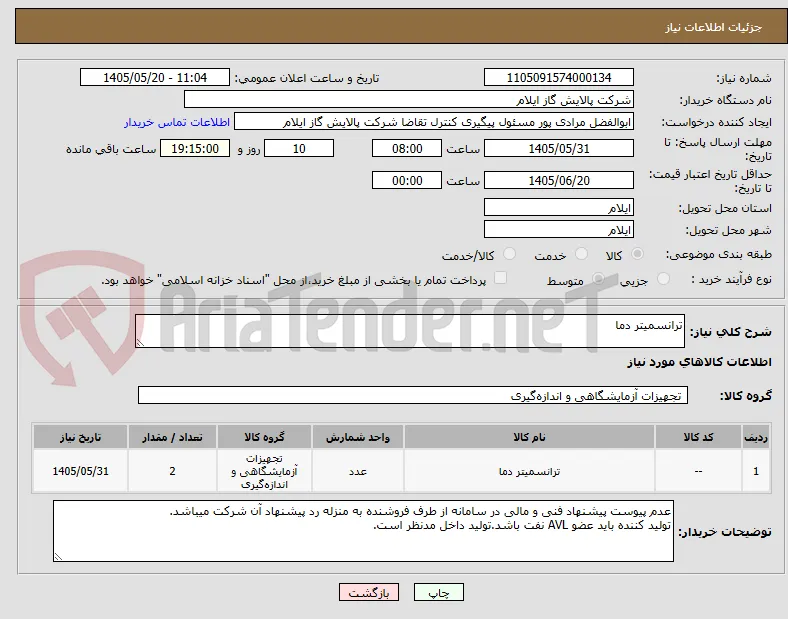Click the ردیف column header
Screen dimensions: 788x619
click(756, 437)
